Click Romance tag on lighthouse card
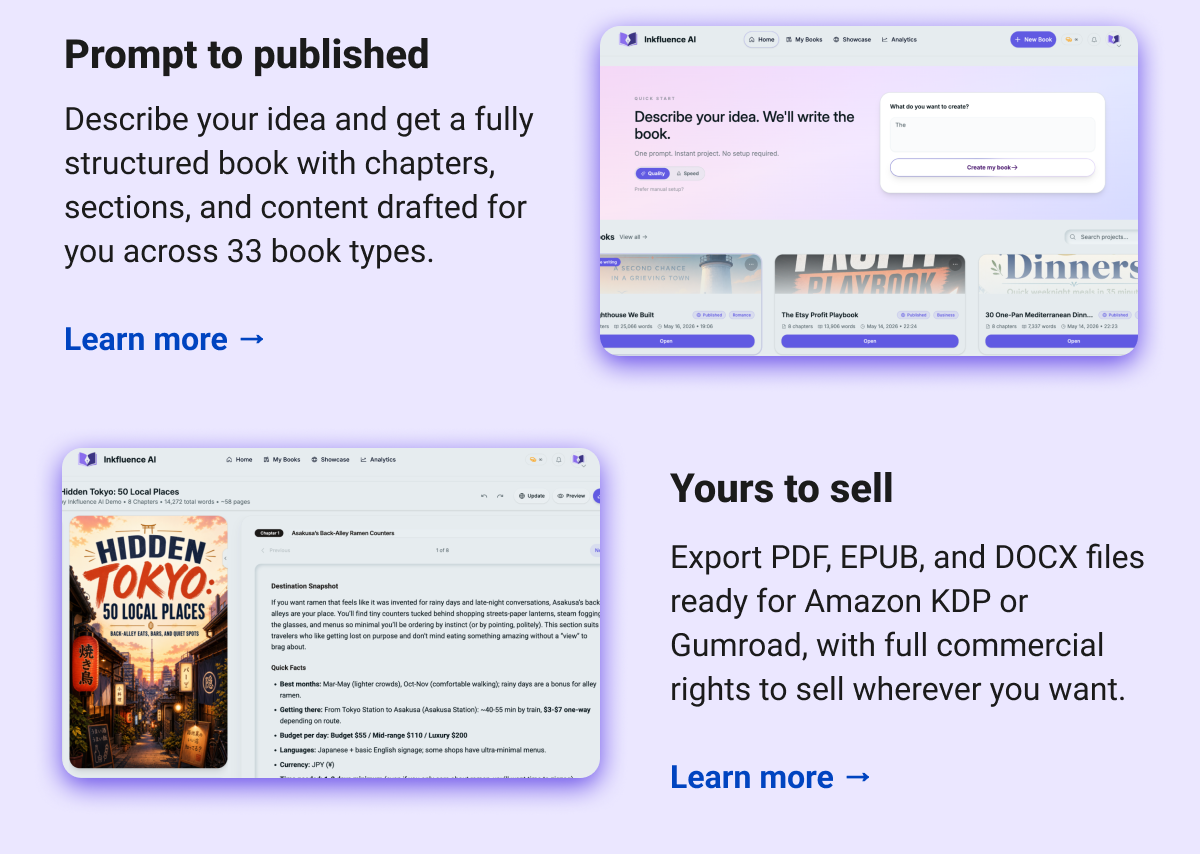This screenshot has width=1200, height=854. click(x=741, y=315)
